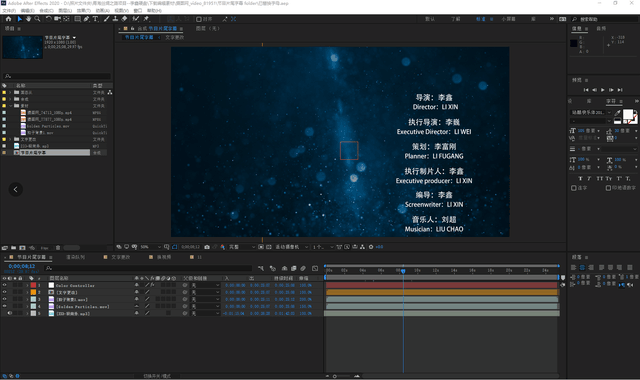
Task: Play the preview with the play button
Action: [602, 90]
